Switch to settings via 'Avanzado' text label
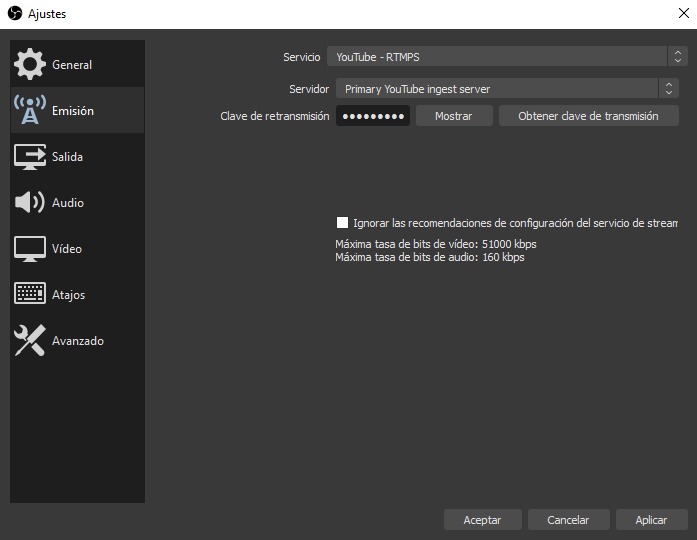This screenshot has height=540, width=697. (x=78, y=341)
